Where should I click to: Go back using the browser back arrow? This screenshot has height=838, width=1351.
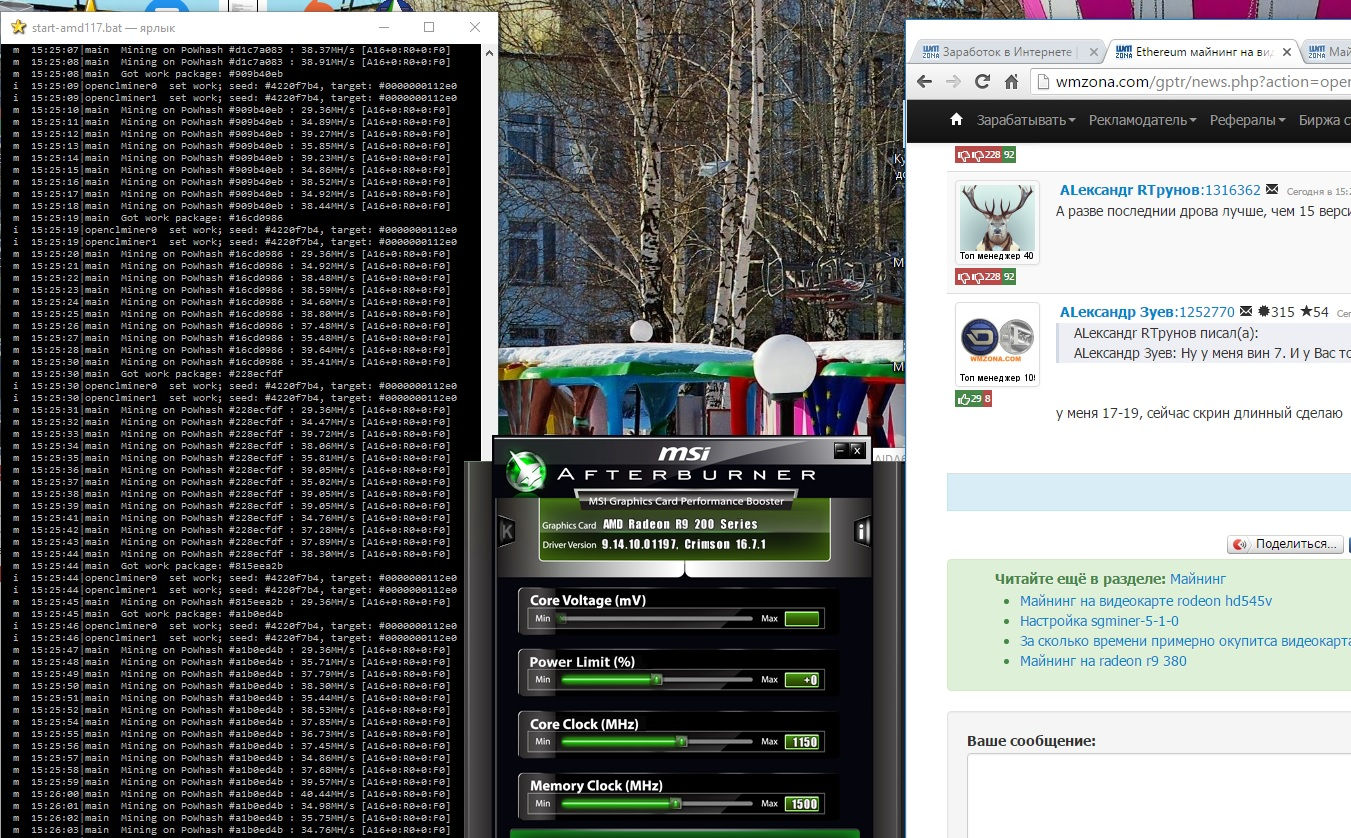point(925,82)
